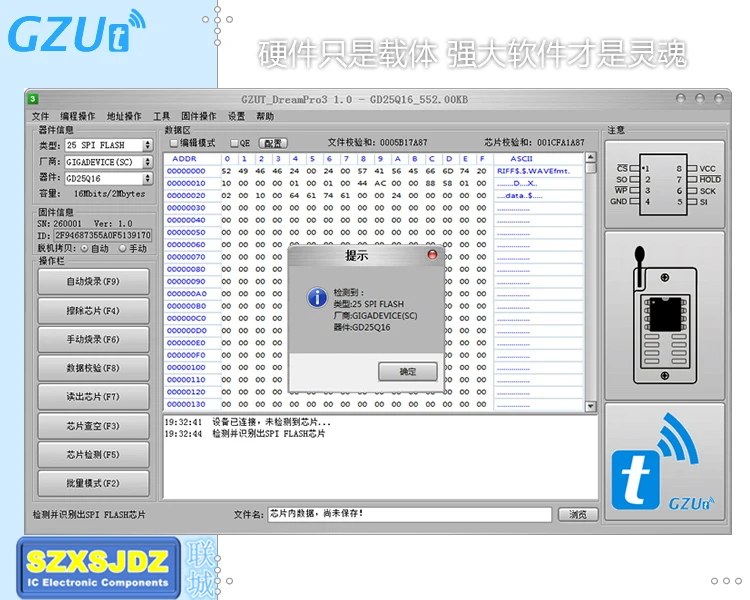Image resolution: width=750 pixels, height=600 pixels.
Task: Open the 厂商 GIGADEVICE(SC) dropdown
Action: (x=147, y=162)
